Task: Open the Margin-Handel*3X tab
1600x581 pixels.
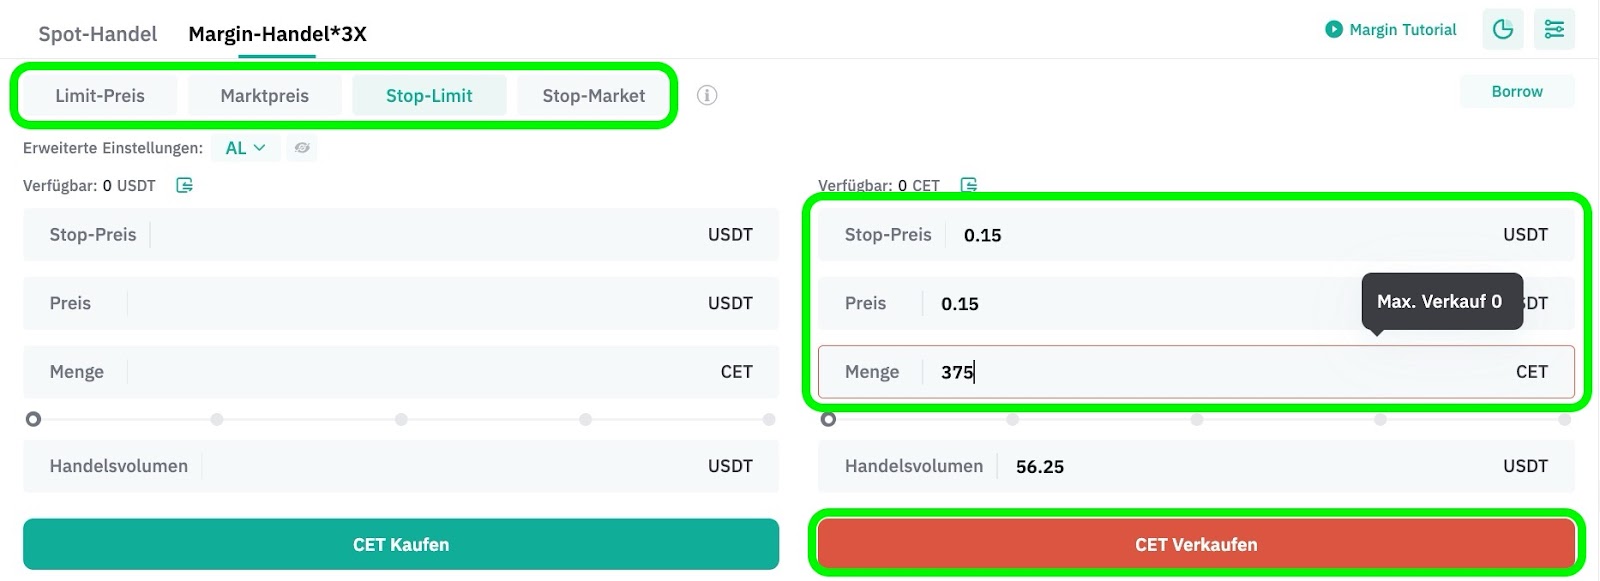Action: [277, 34]
